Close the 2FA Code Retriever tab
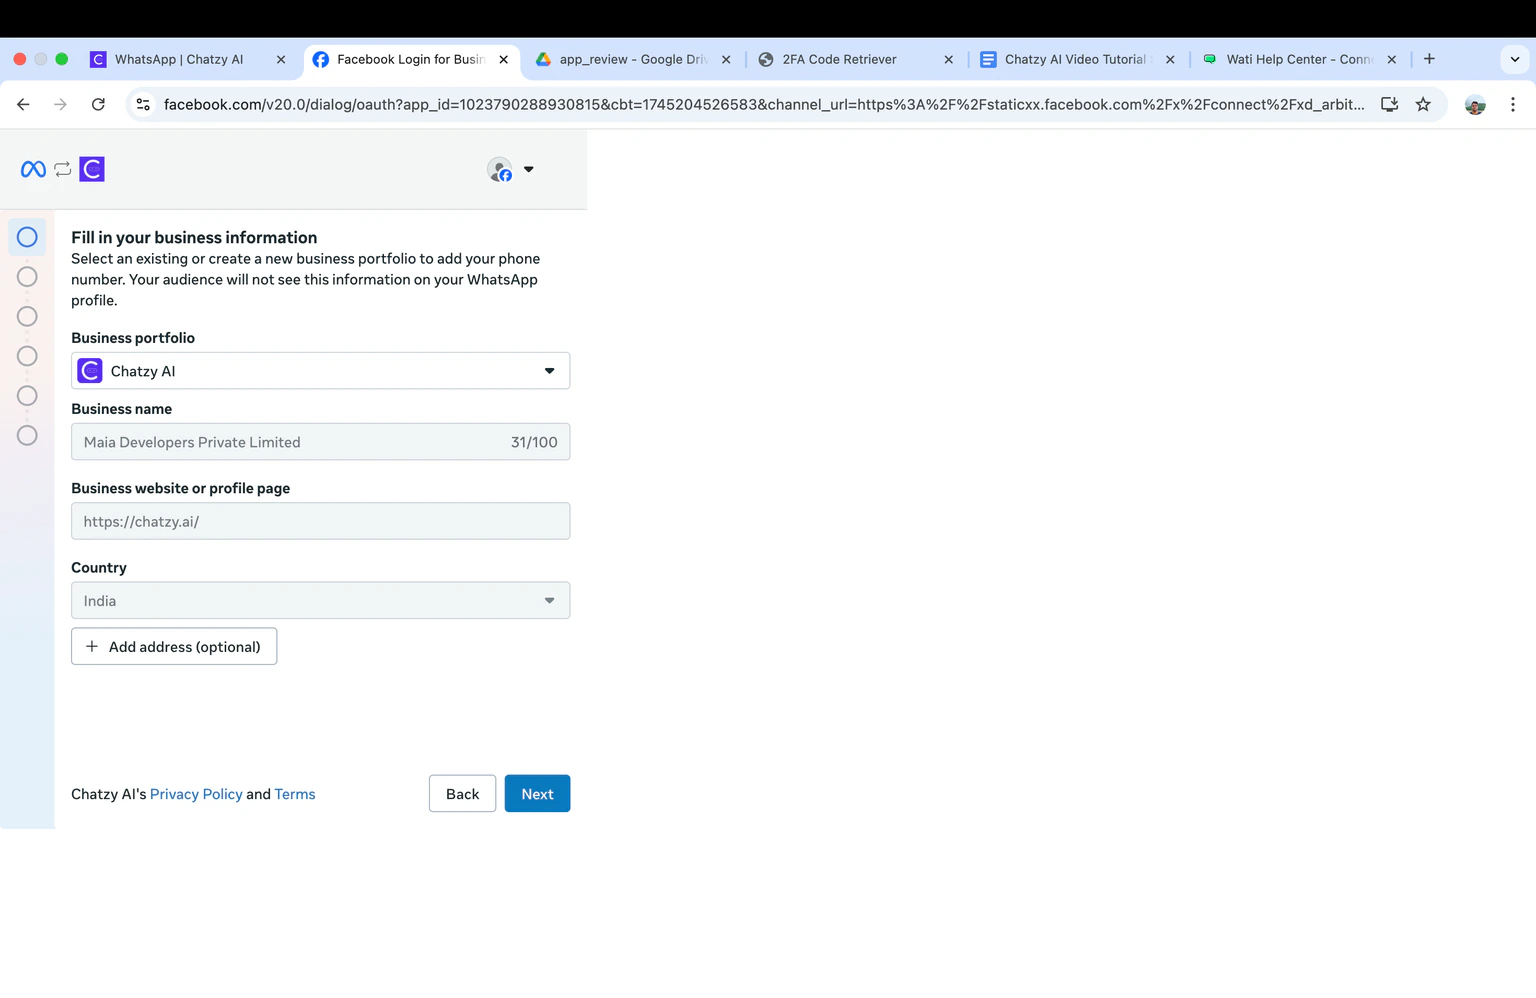 tap(949, 59)
